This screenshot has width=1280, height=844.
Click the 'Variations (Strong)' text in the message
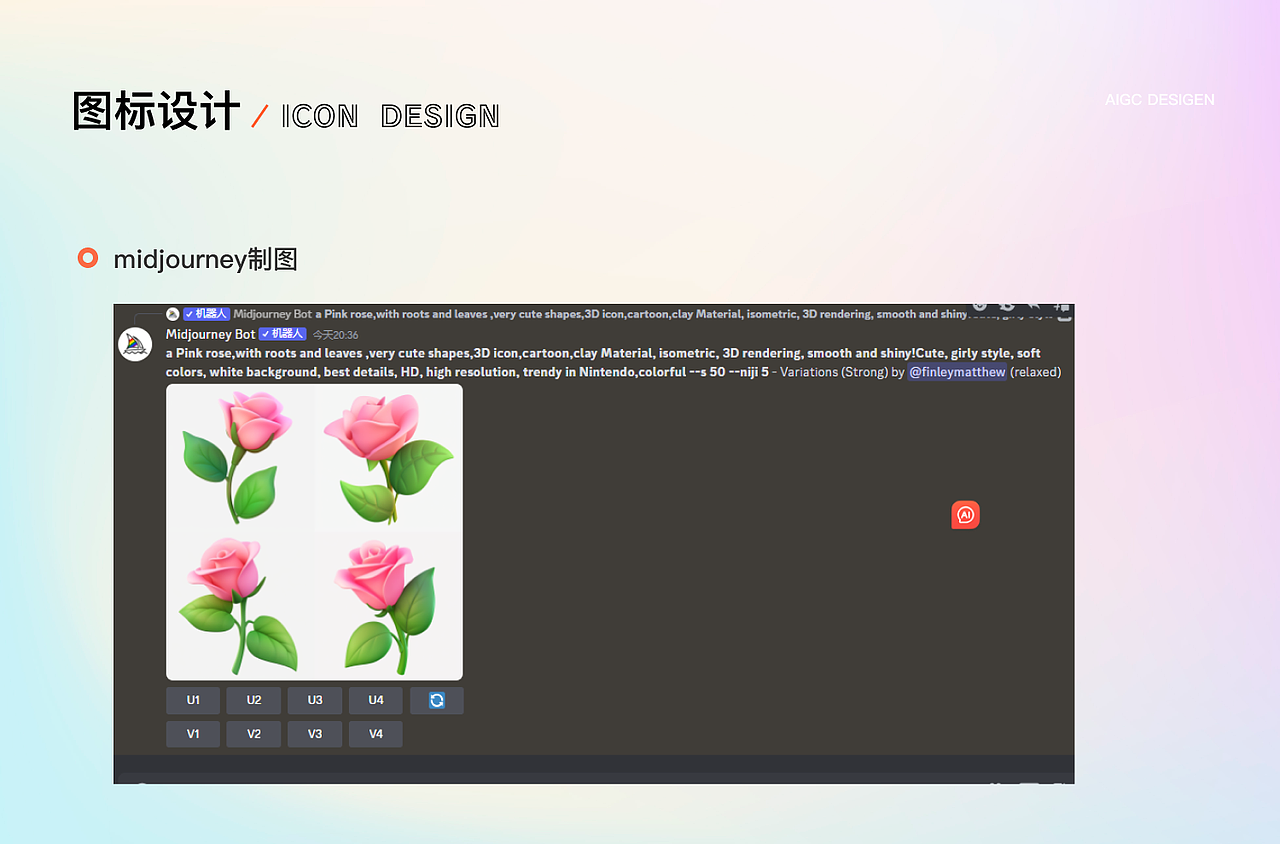pyautogui.click(x=834, y=372)
